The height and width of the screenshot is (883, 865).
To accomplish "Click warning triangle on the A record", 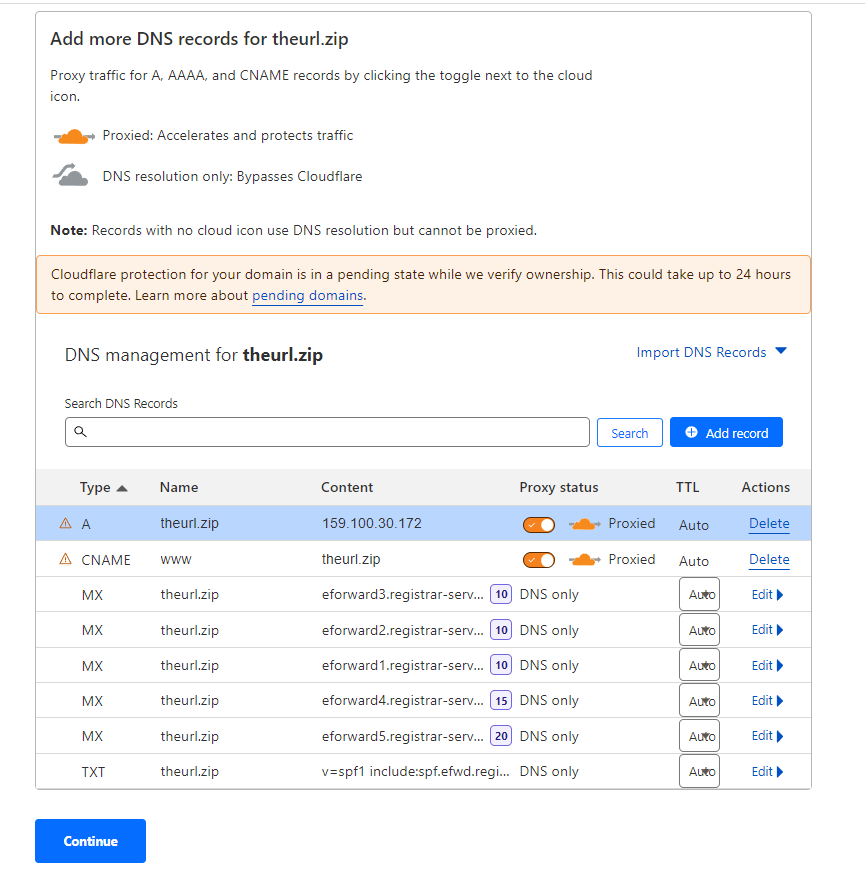I will pyautogui.click(x=65, y=524).
